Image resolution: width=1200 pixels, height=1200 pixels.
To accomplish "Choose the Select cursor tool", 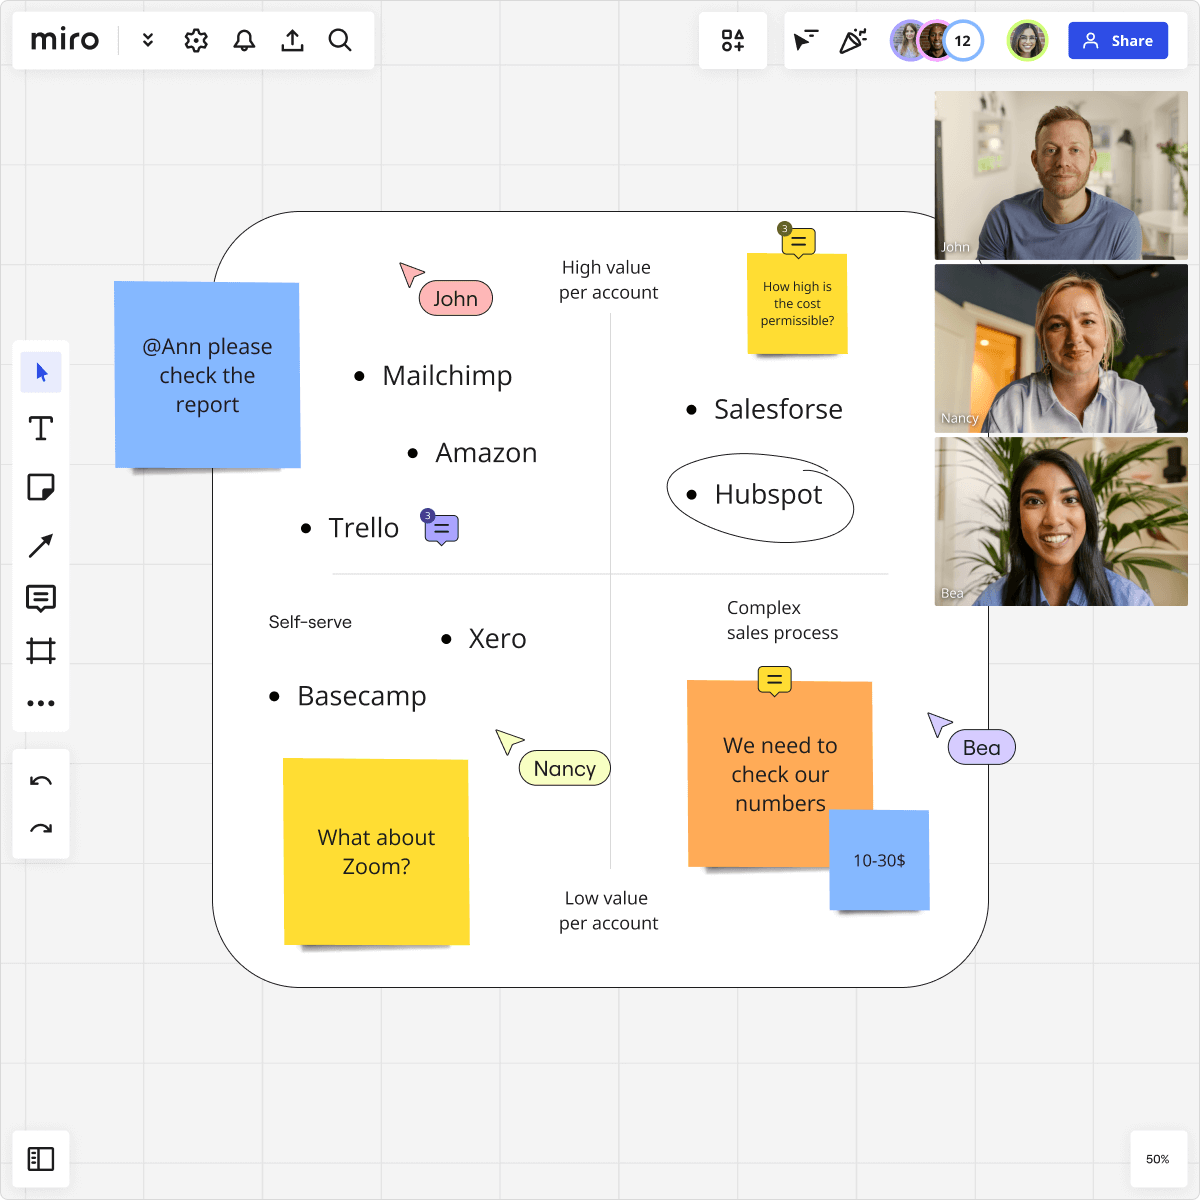I will pyautogui.click(x=41, y=373).
